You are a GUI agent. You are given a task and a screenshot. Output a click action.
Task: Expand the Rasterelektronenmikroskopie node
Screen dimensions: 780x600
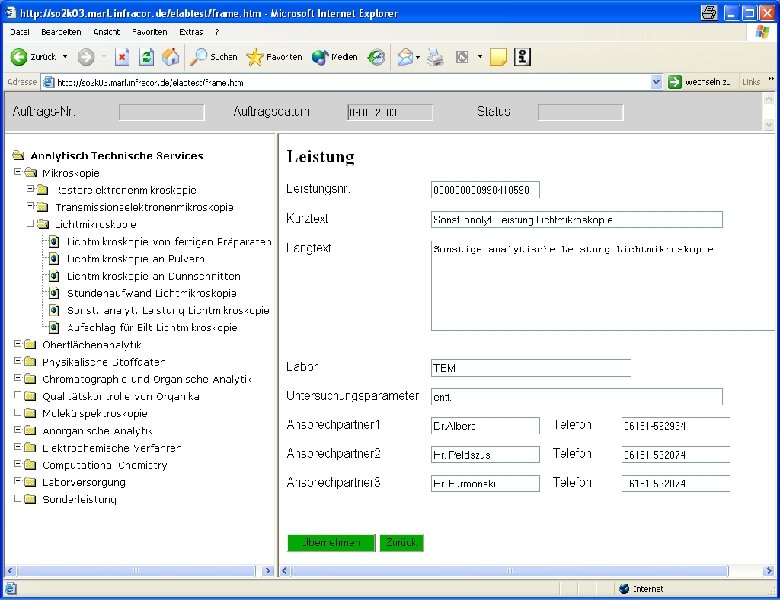[30, 189]
